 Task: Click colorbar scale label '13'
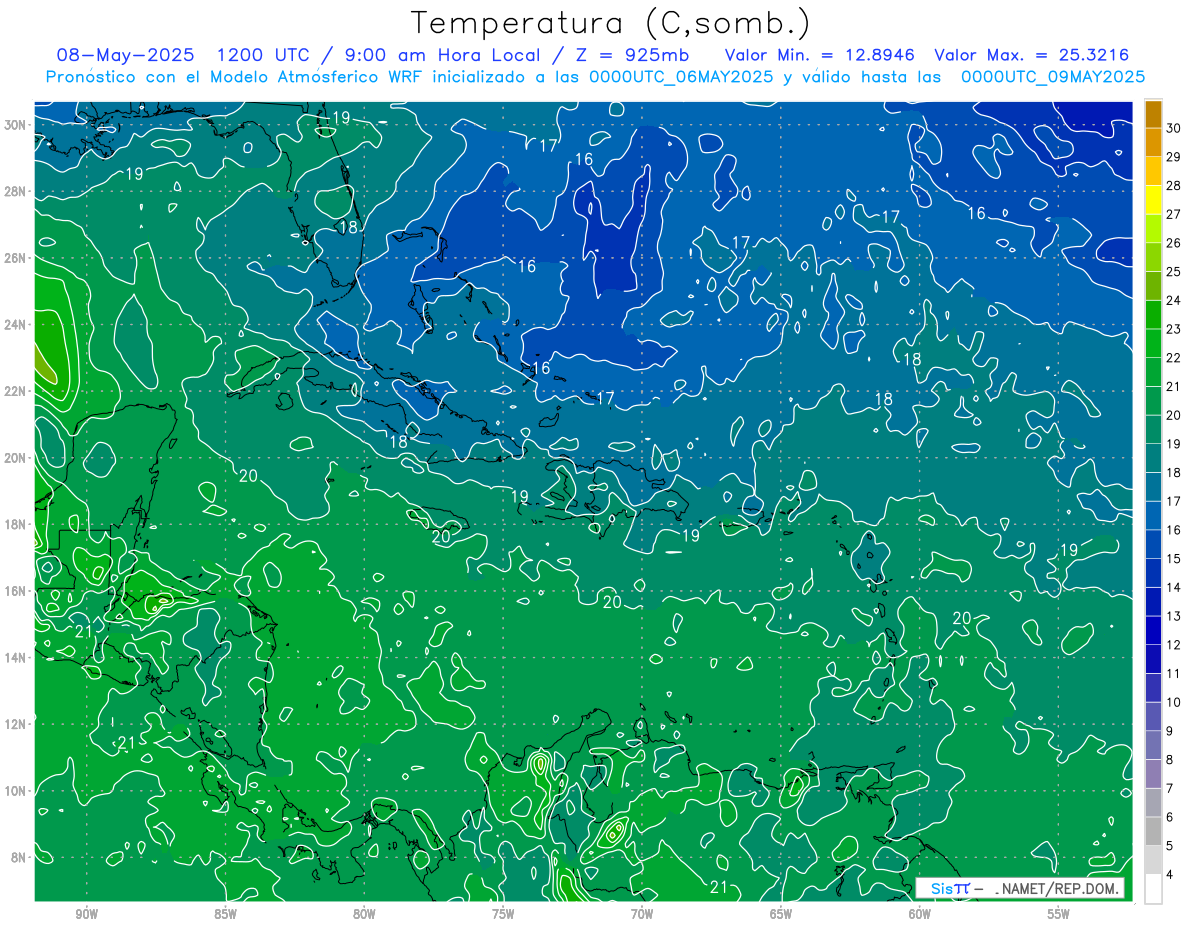click(1173, 616)
